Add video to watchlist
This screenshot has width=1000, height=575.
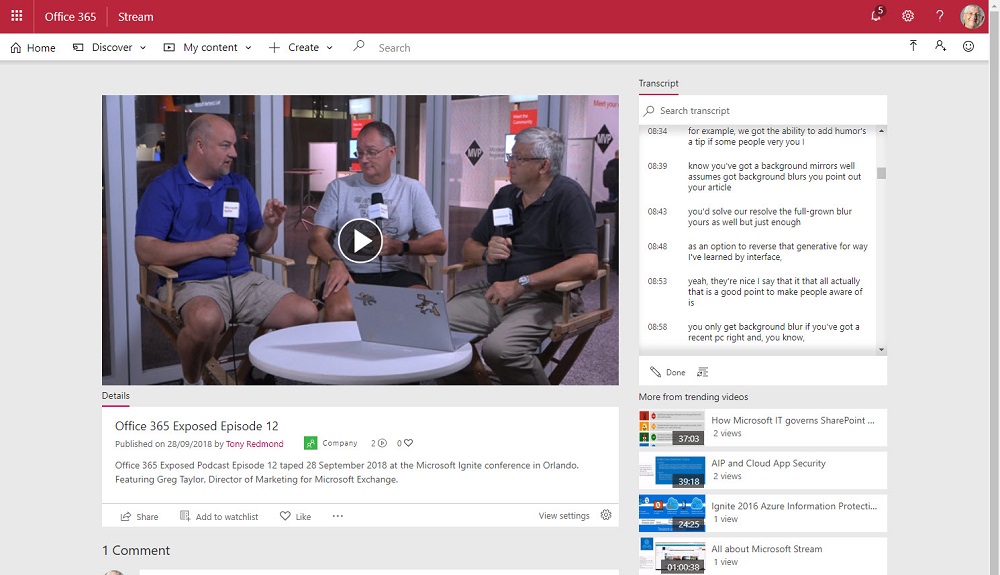219,516
